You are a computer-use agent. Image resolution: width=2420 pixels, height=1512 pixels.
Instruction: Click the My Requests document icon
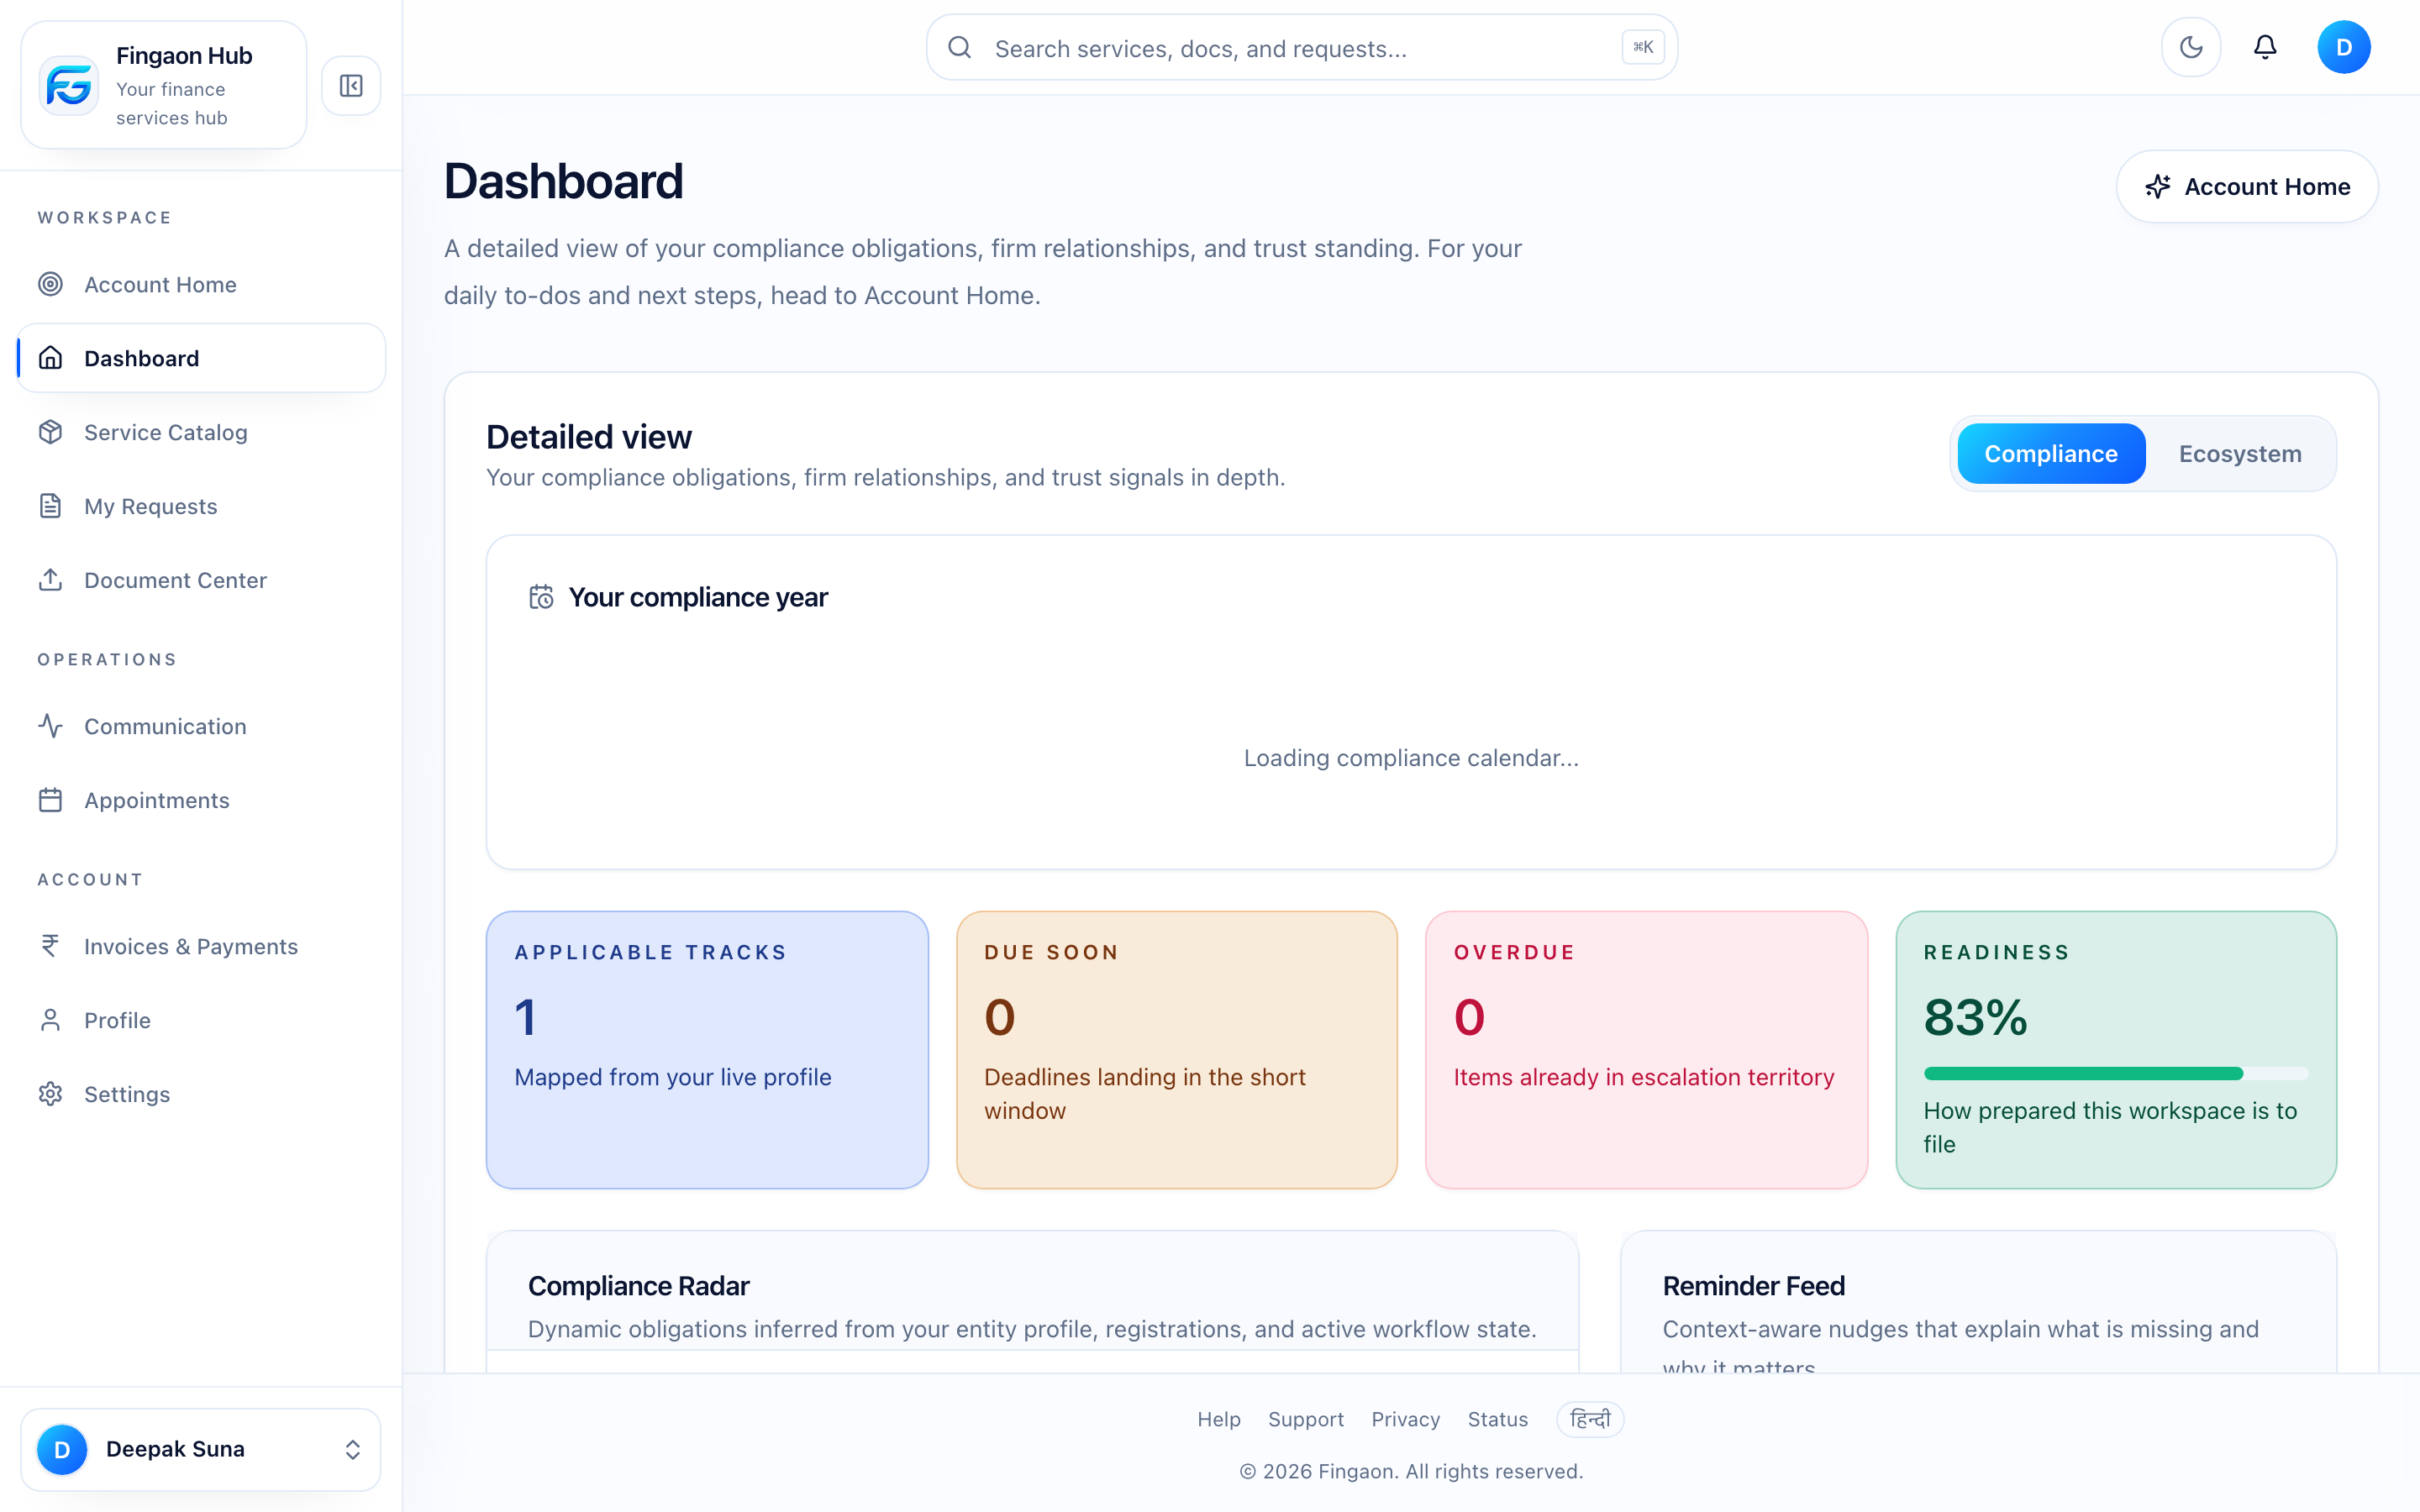(x=50, y=506)
